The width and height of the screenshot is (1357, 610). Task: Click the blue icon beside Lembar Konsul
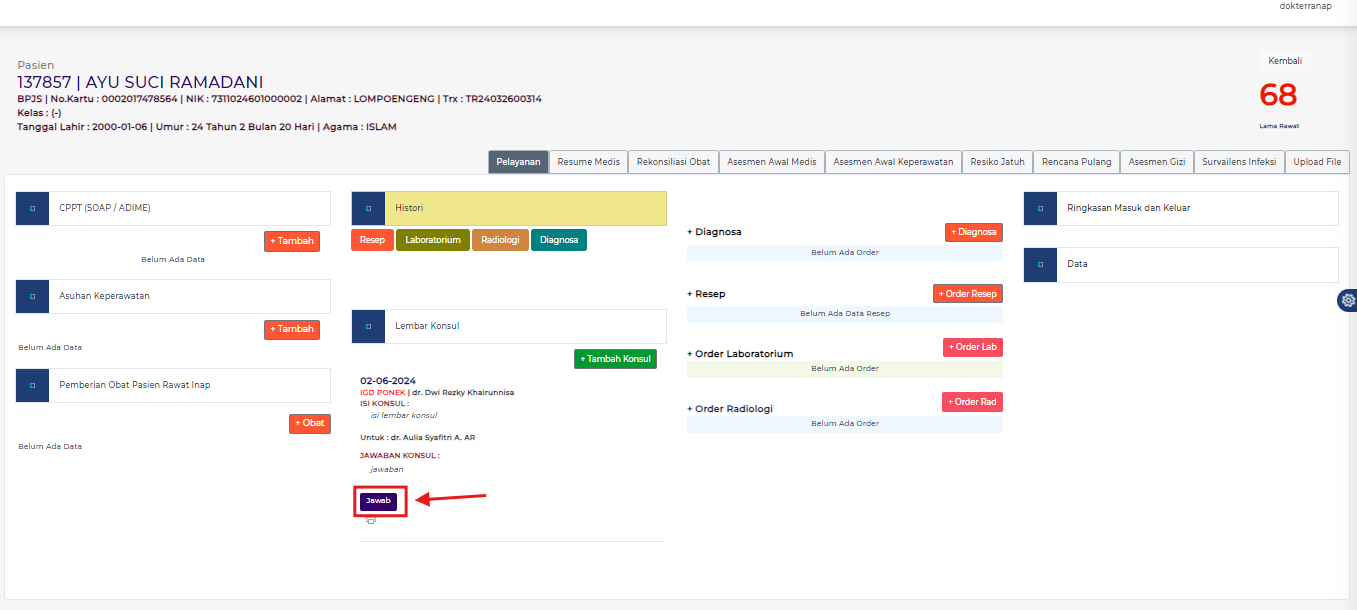[x=368, y=326]
